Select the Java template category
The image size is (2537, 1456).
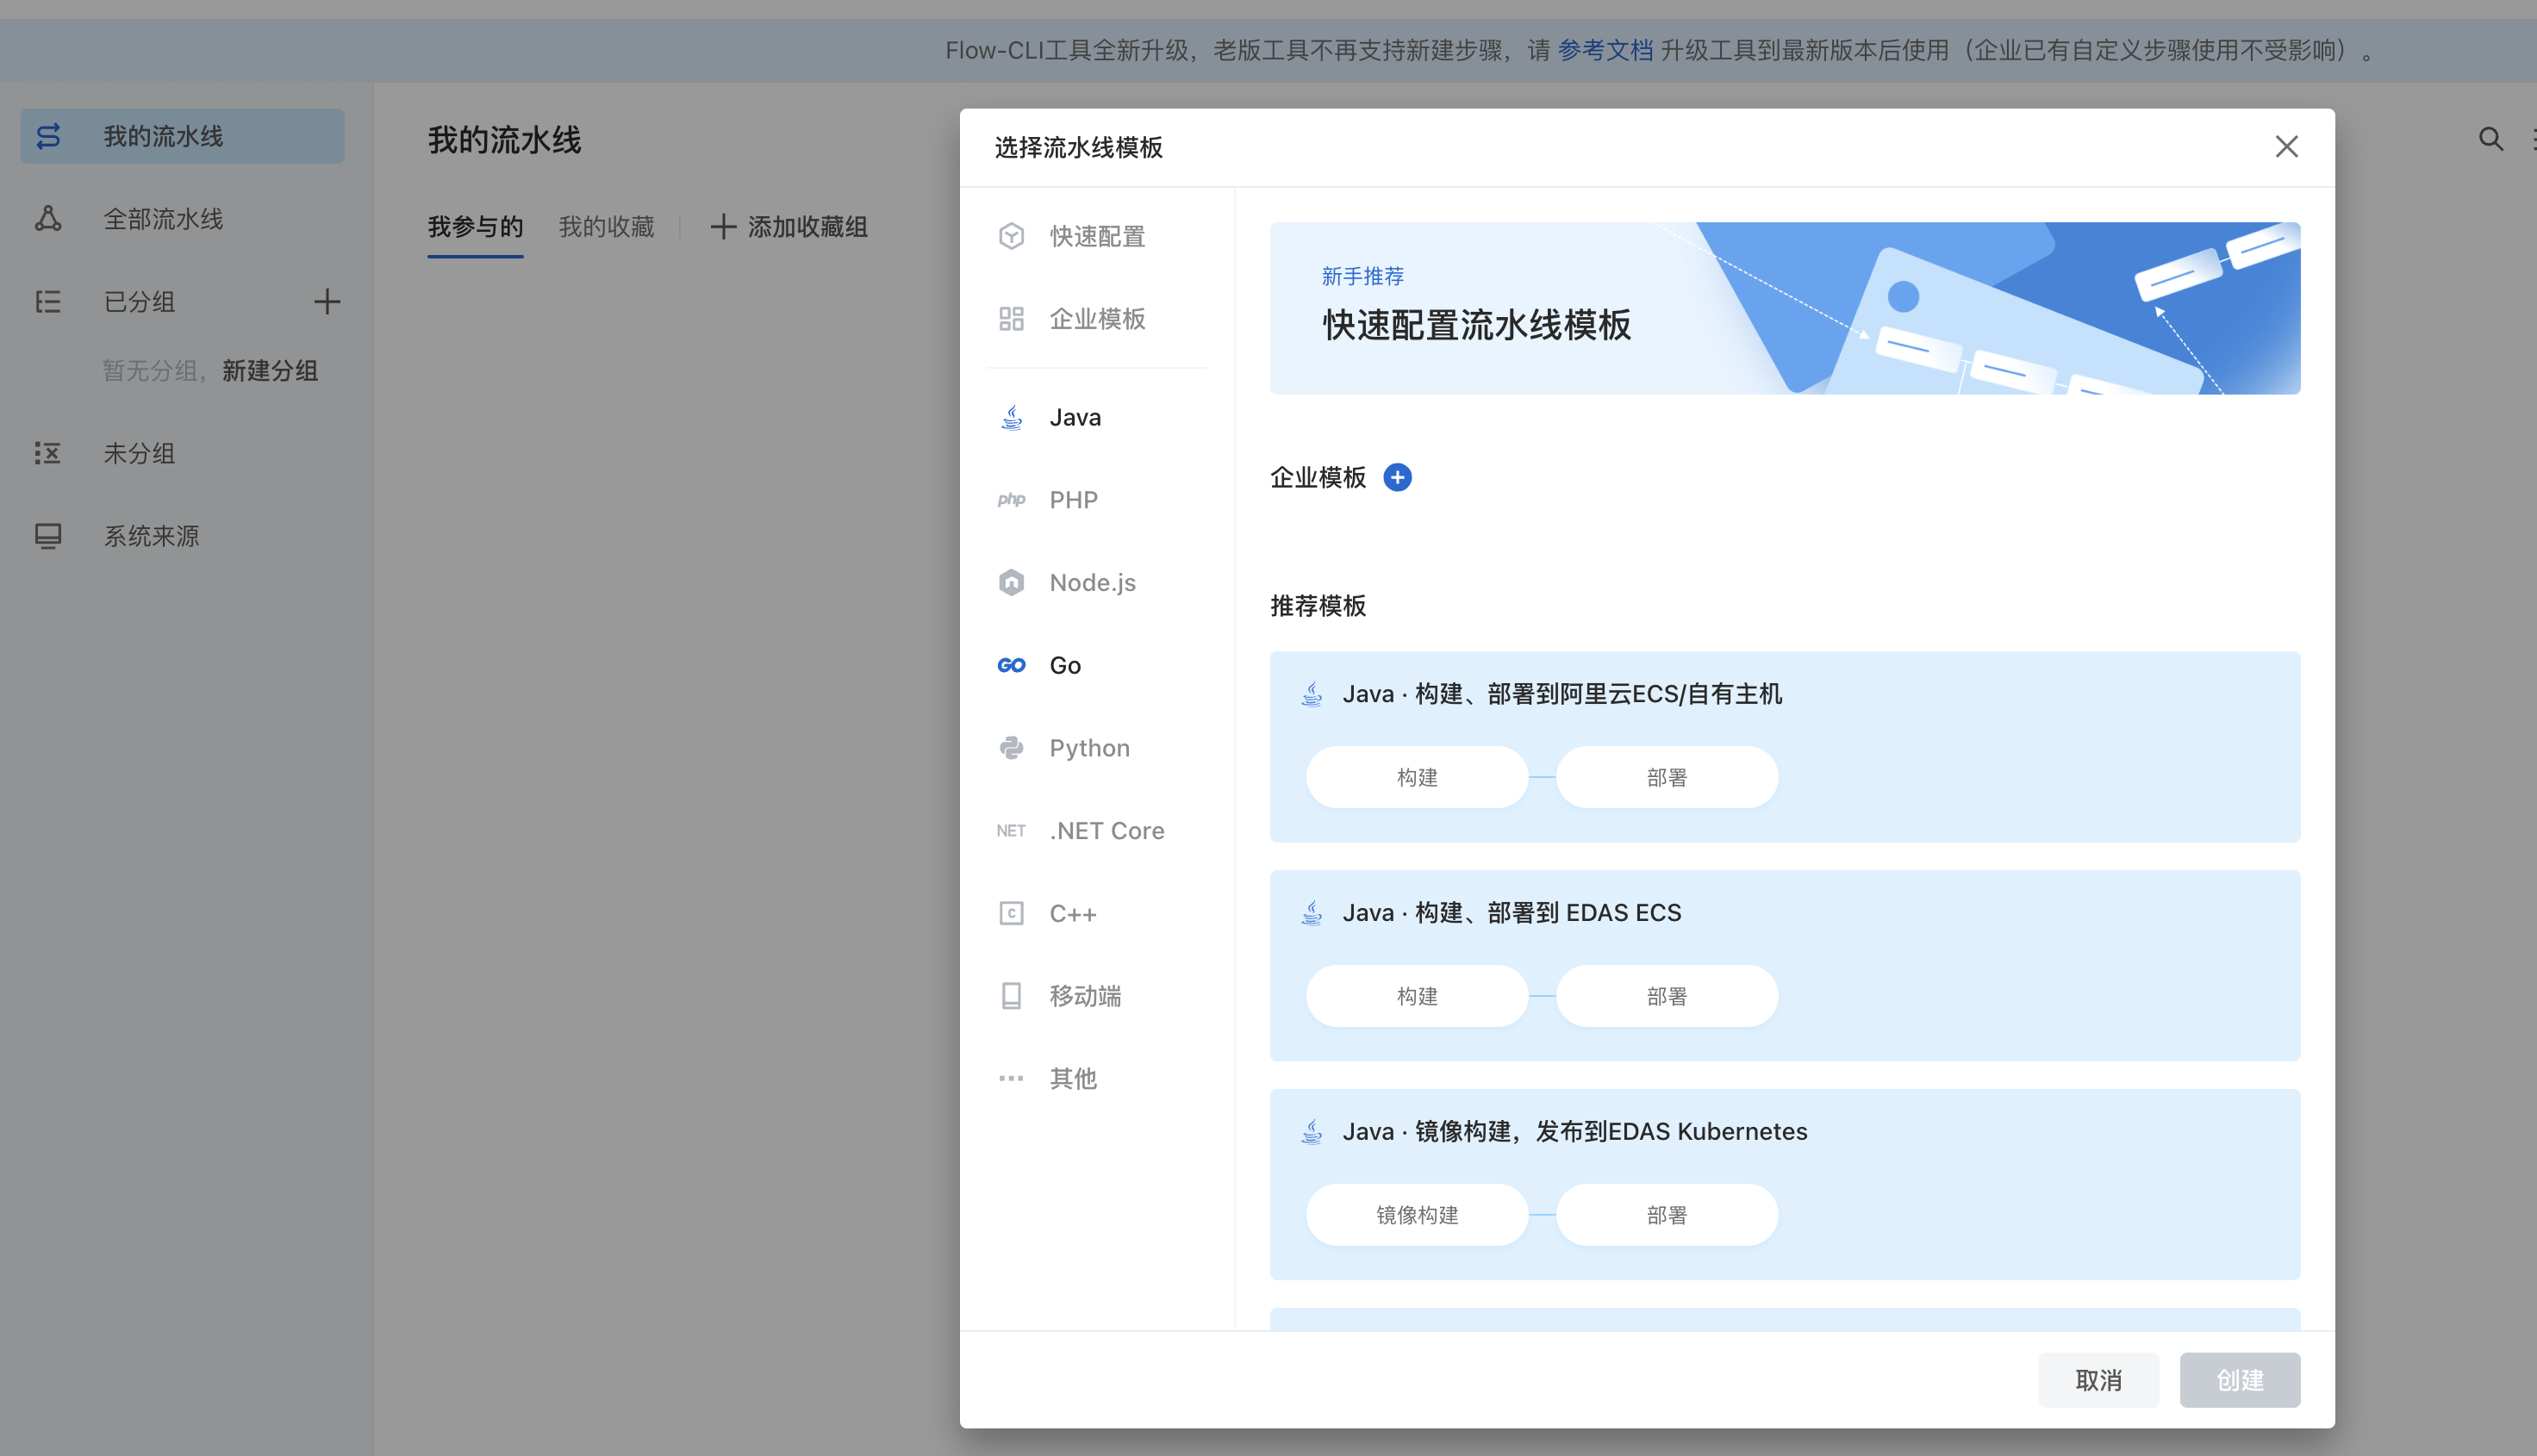pyautogui.click(x=1075, y=417)
